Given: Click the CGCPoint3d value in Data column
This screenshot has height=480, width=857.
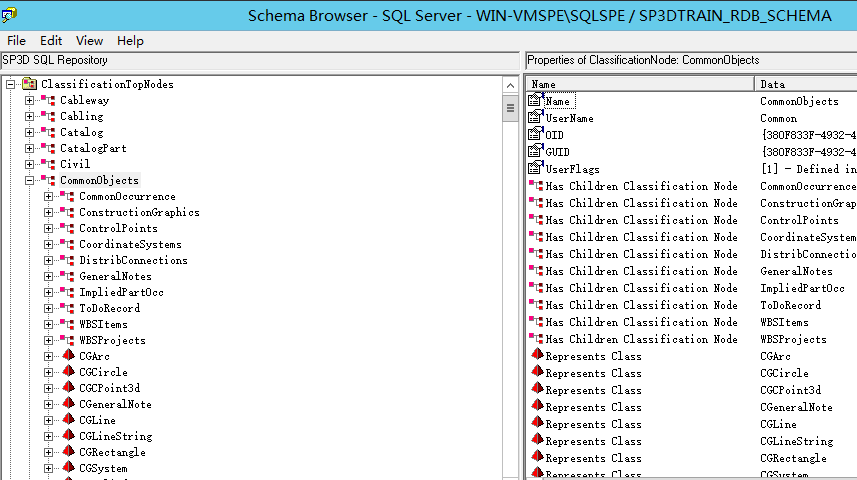Looking at the screenshot, I should [790, 390].
